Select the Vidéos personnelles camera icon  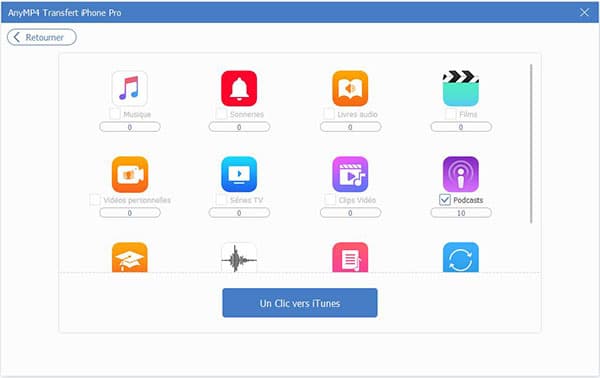click(x=130, y=174)
